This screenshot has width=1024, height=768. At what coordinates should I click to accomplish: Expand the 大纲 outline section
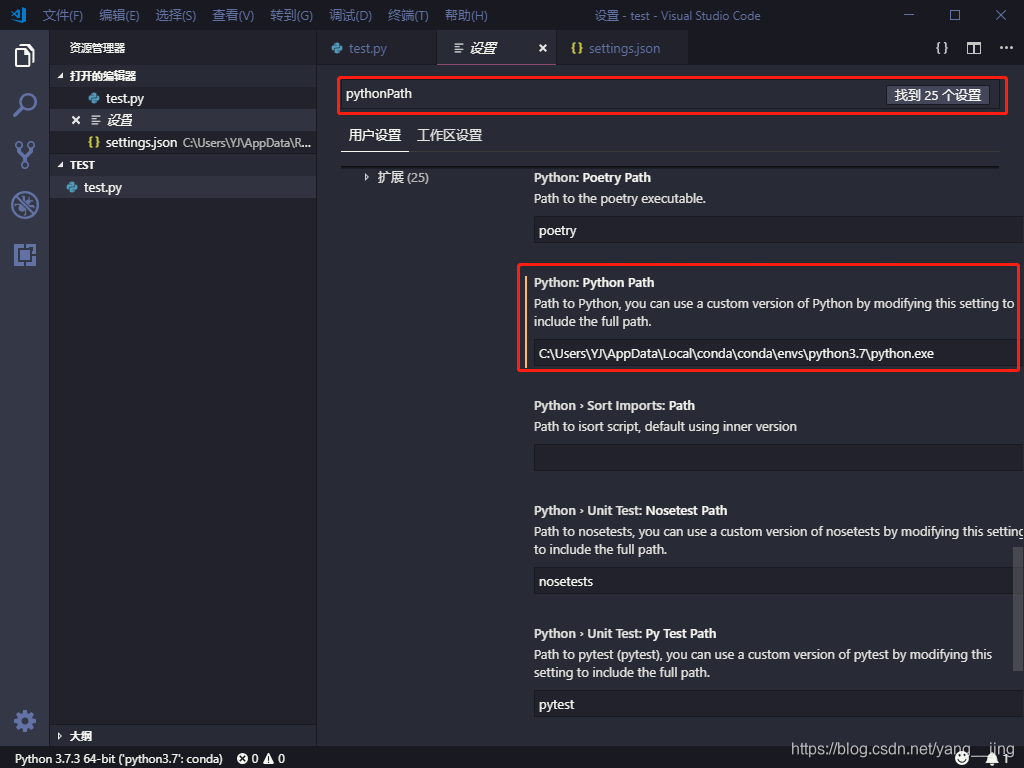[183, 736]
